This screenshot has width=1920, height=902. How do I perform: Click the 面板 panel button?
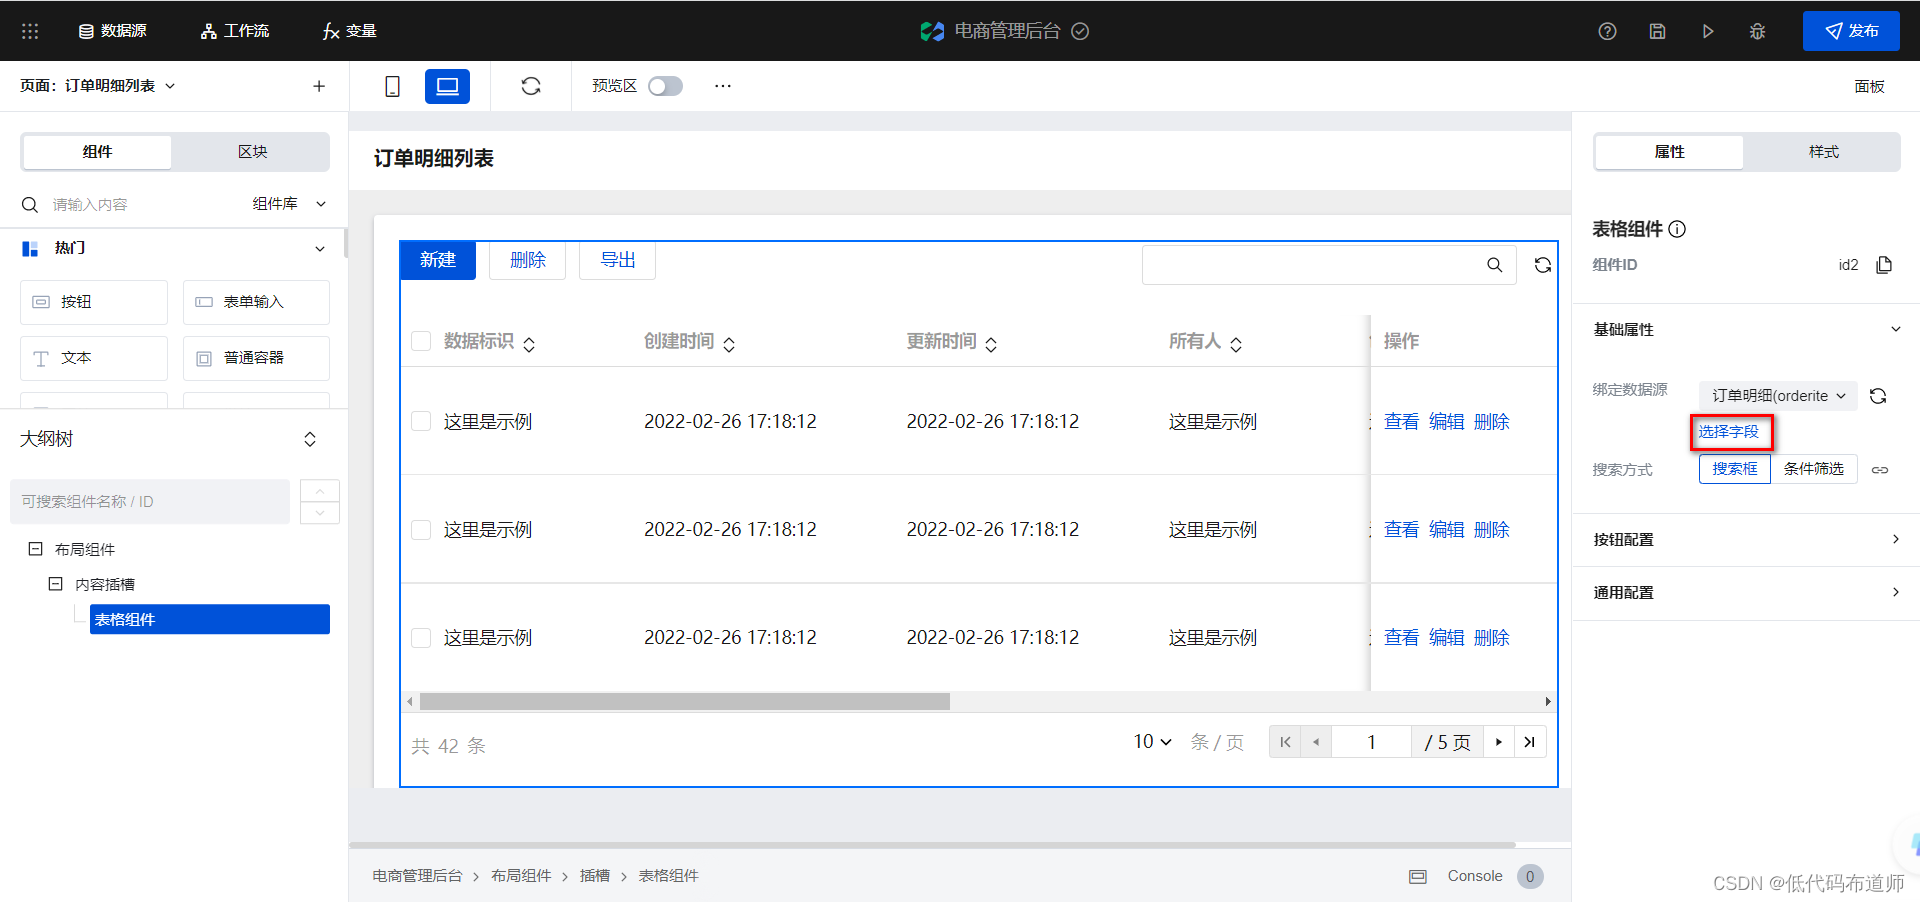tap(1869, 86)
